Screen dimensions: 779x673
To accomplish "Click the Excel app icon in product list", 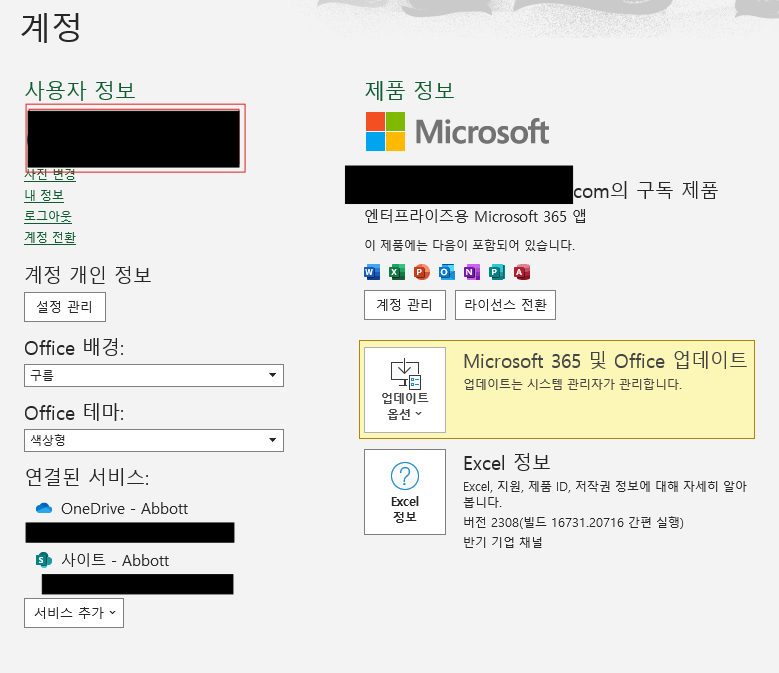I will 396,272.
